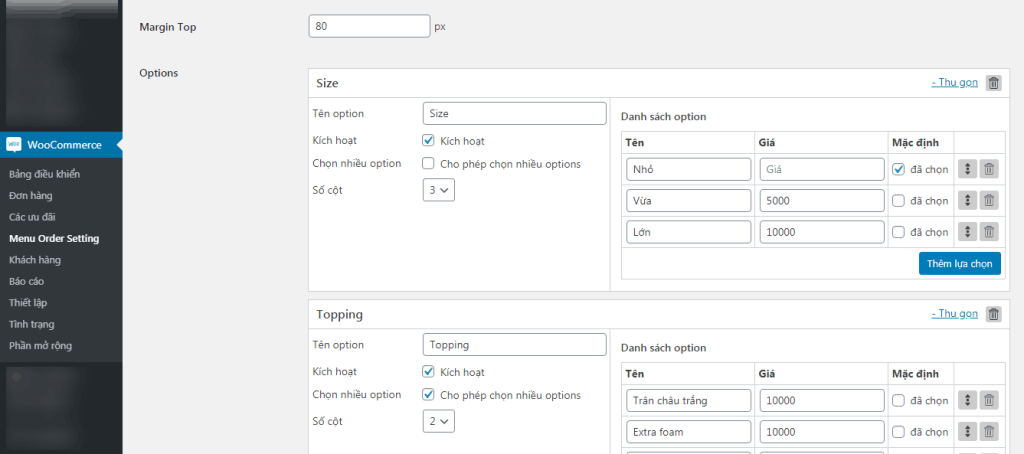The image size is (1024, 454).
Task: Remove the Vừa row using trash icon
Action: [x=988, y=201]
